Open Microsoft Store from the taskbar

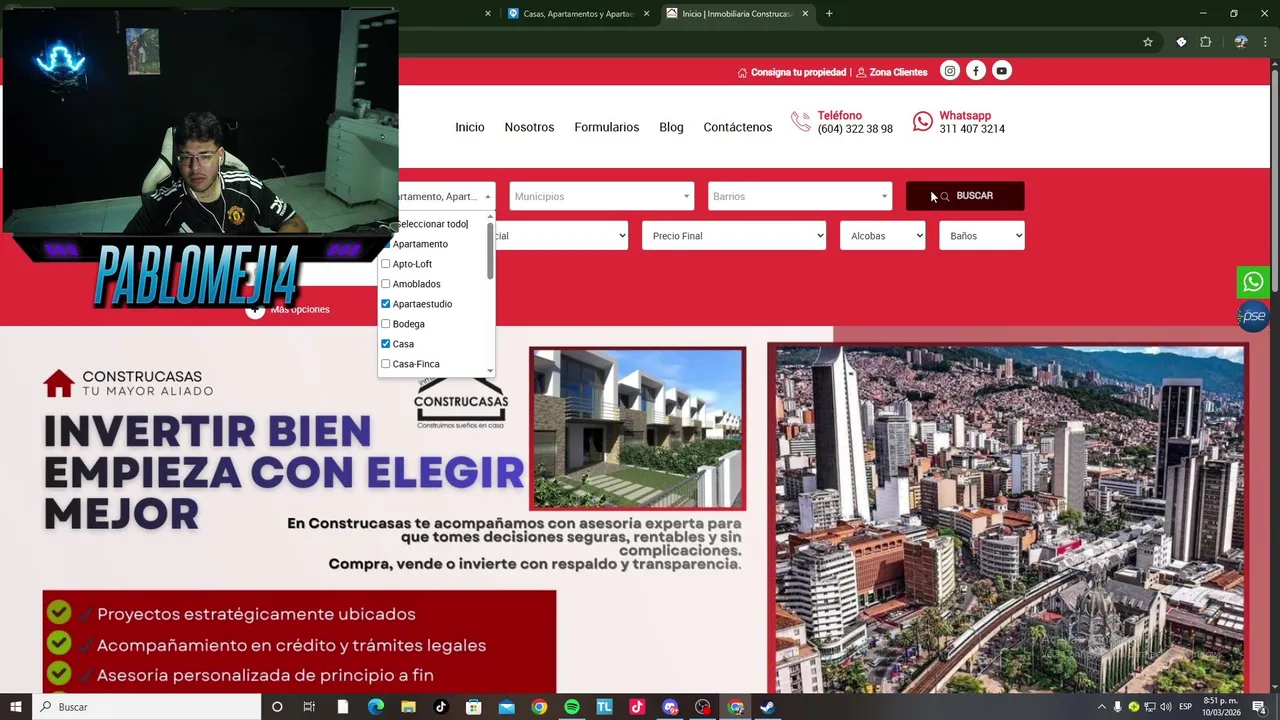(x=474, y=707)
